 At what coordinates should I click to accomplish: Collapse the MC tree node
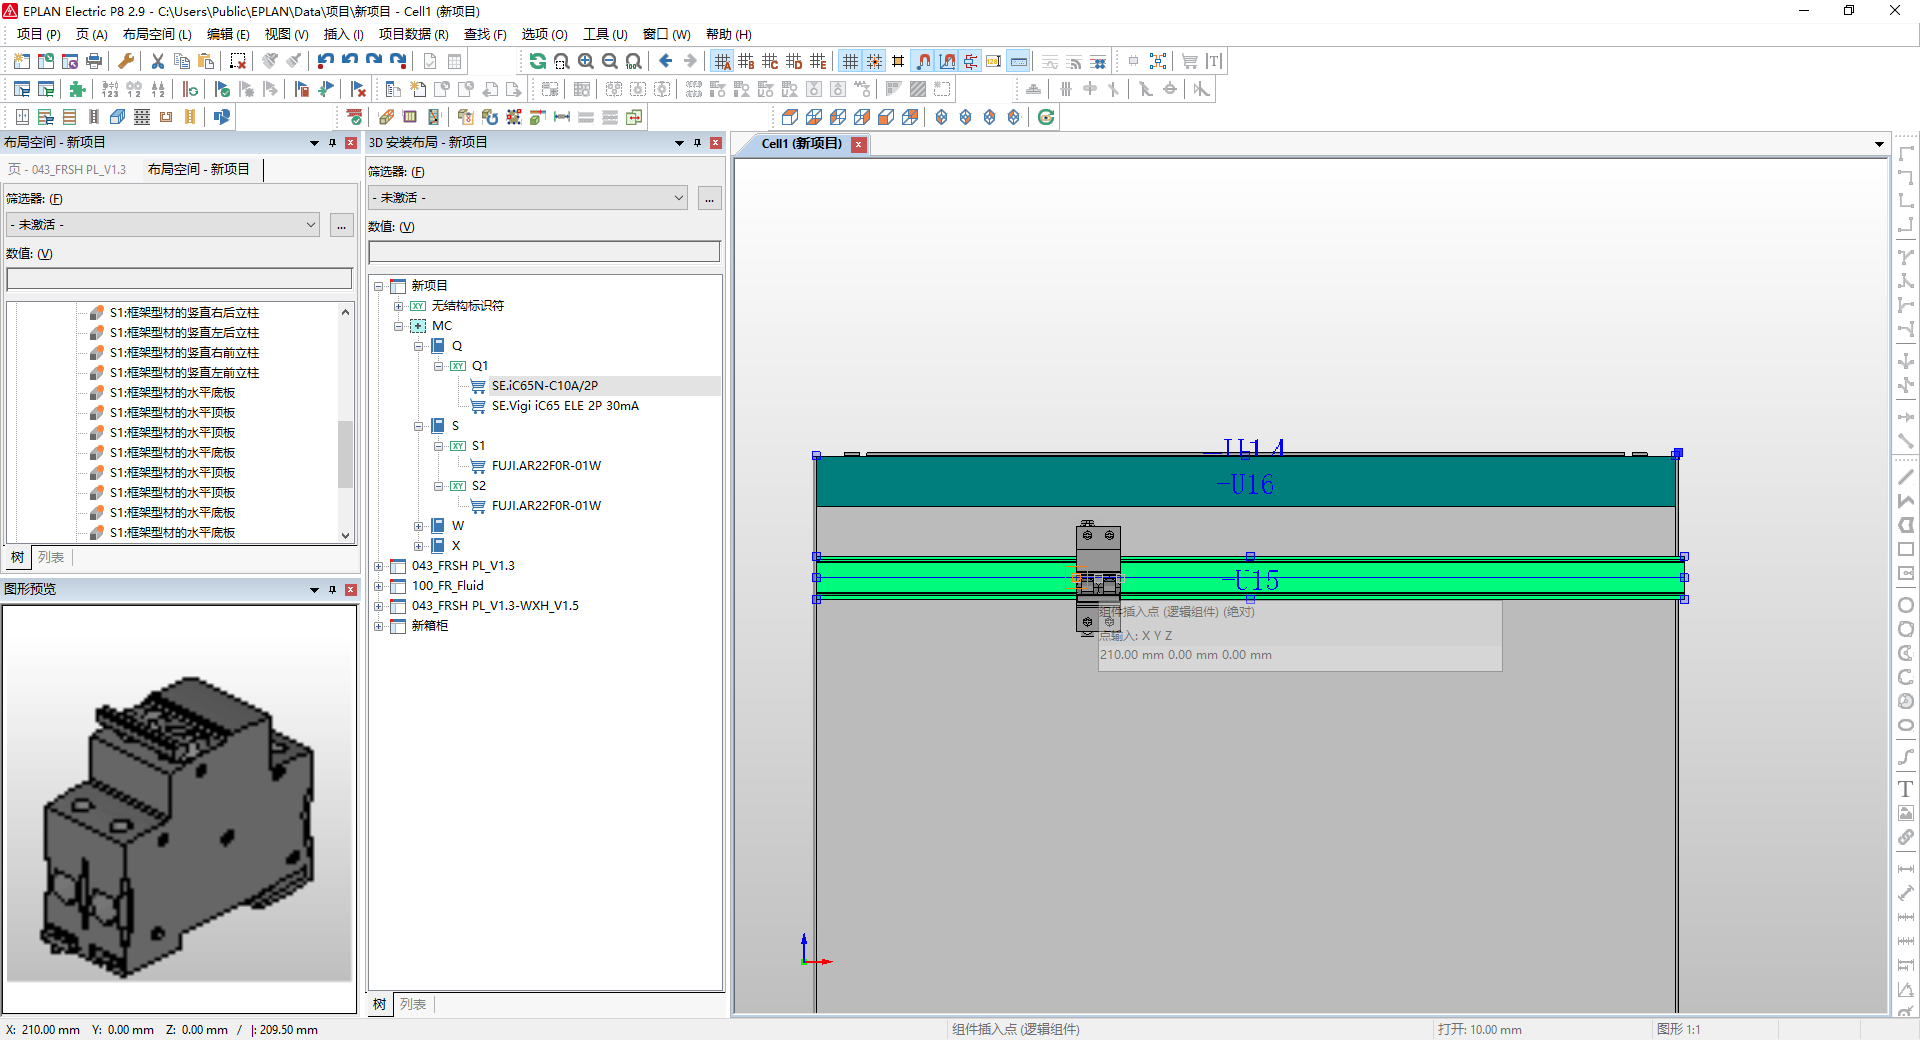click(x=399, y=326)
